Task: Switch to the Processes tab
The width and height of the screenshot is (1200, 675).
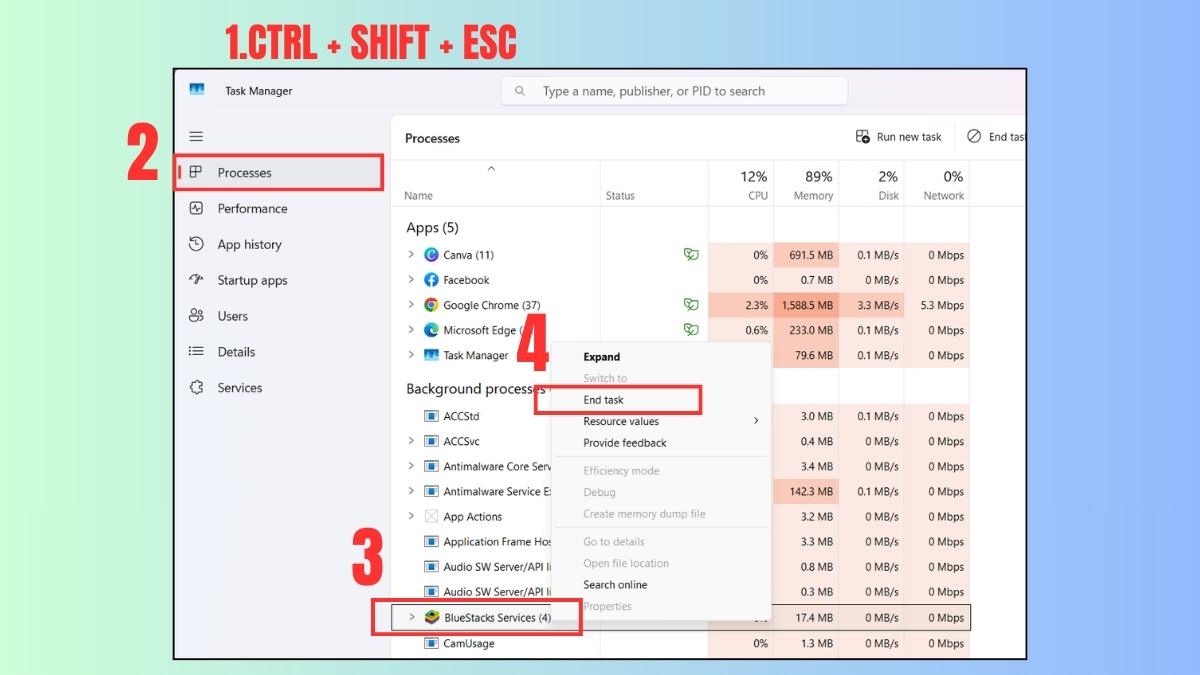Action: 279,172
